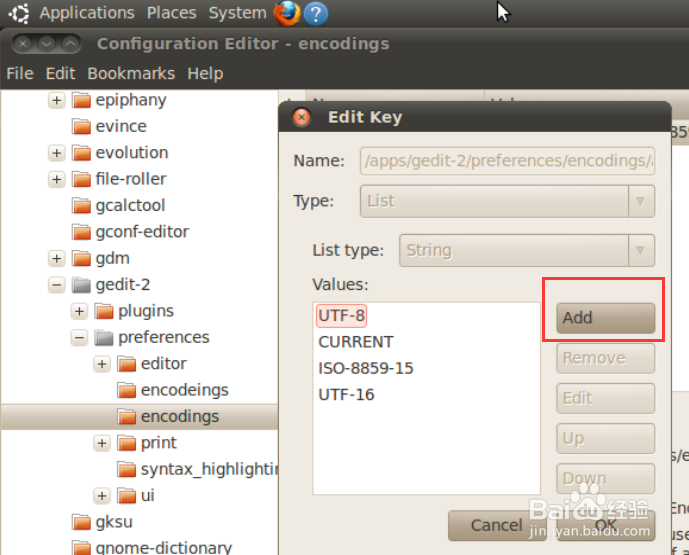
Task: Click the file-roller folder icon
Action: [x=81, y=179]
